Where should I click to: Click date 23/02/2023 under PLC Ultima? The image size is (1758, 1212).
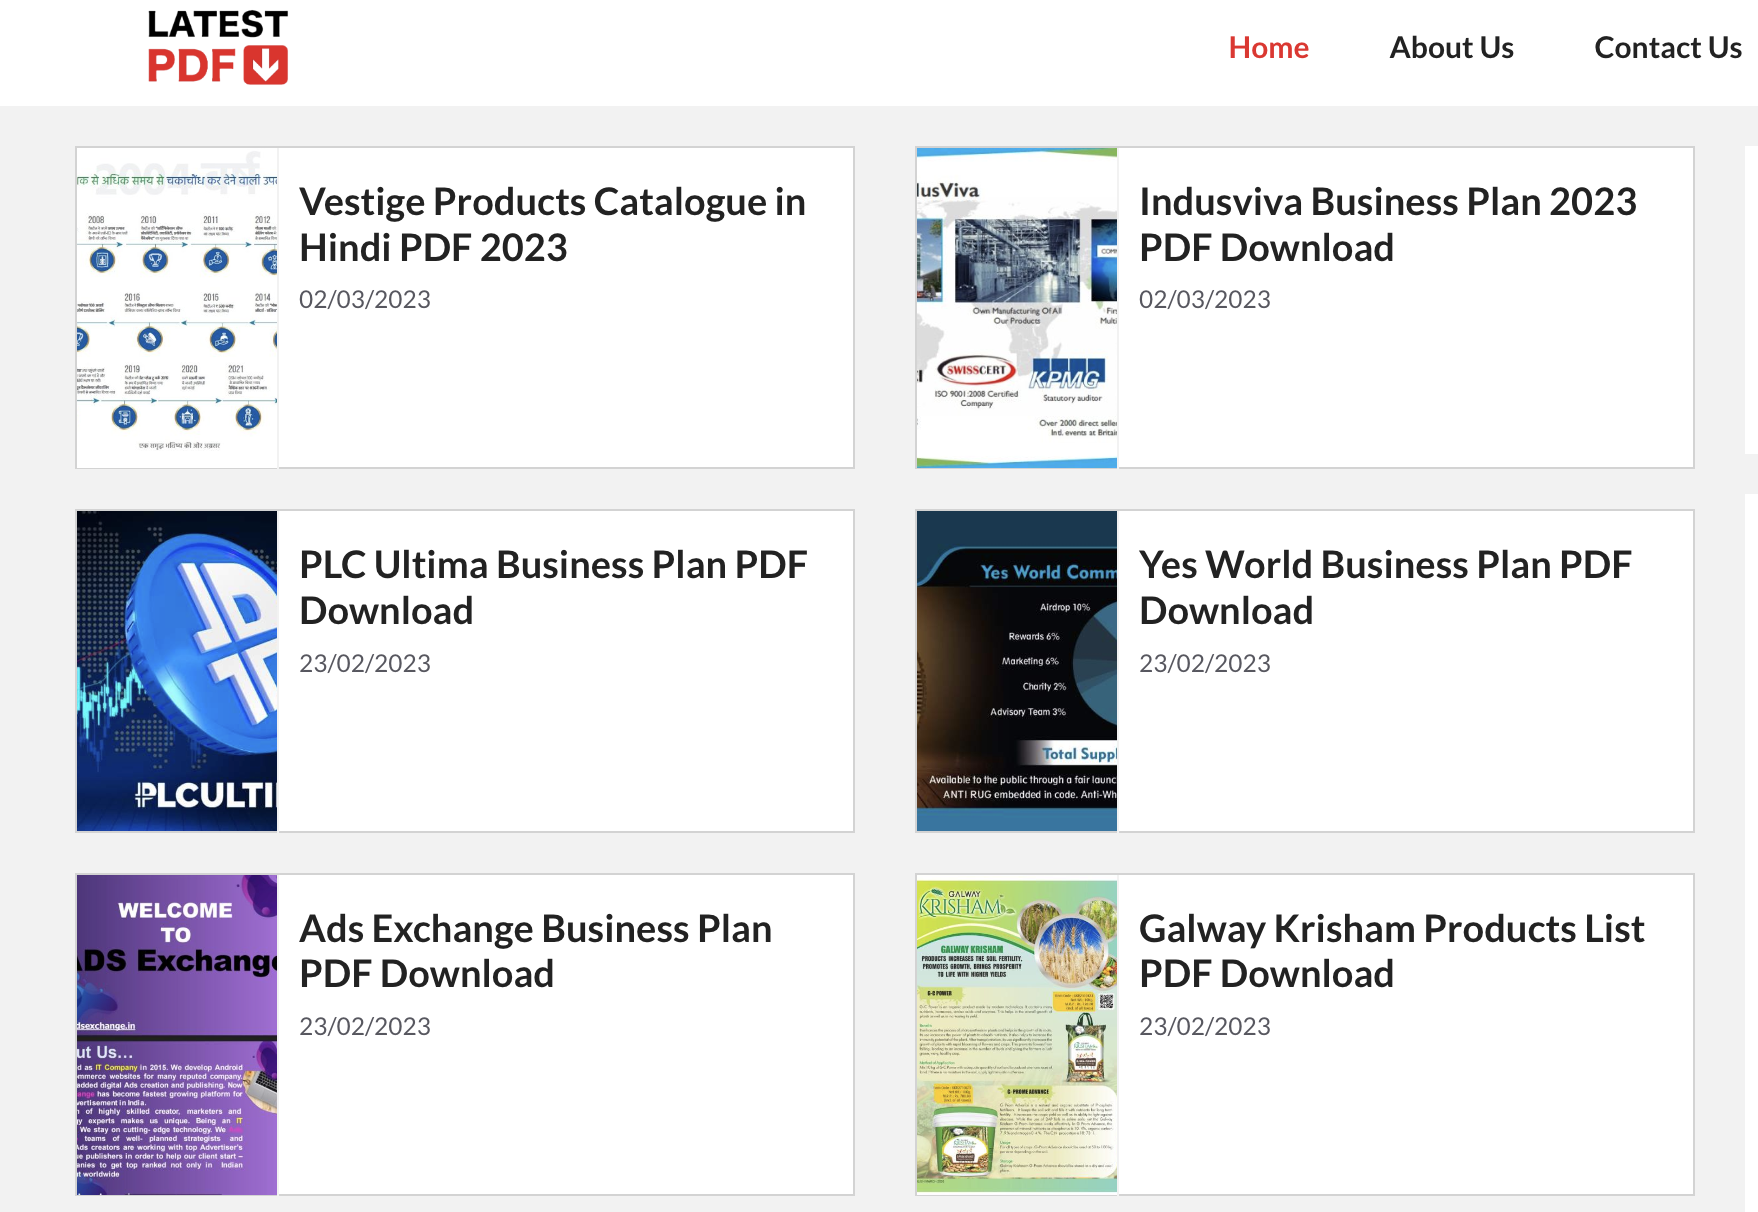[365, 663]
